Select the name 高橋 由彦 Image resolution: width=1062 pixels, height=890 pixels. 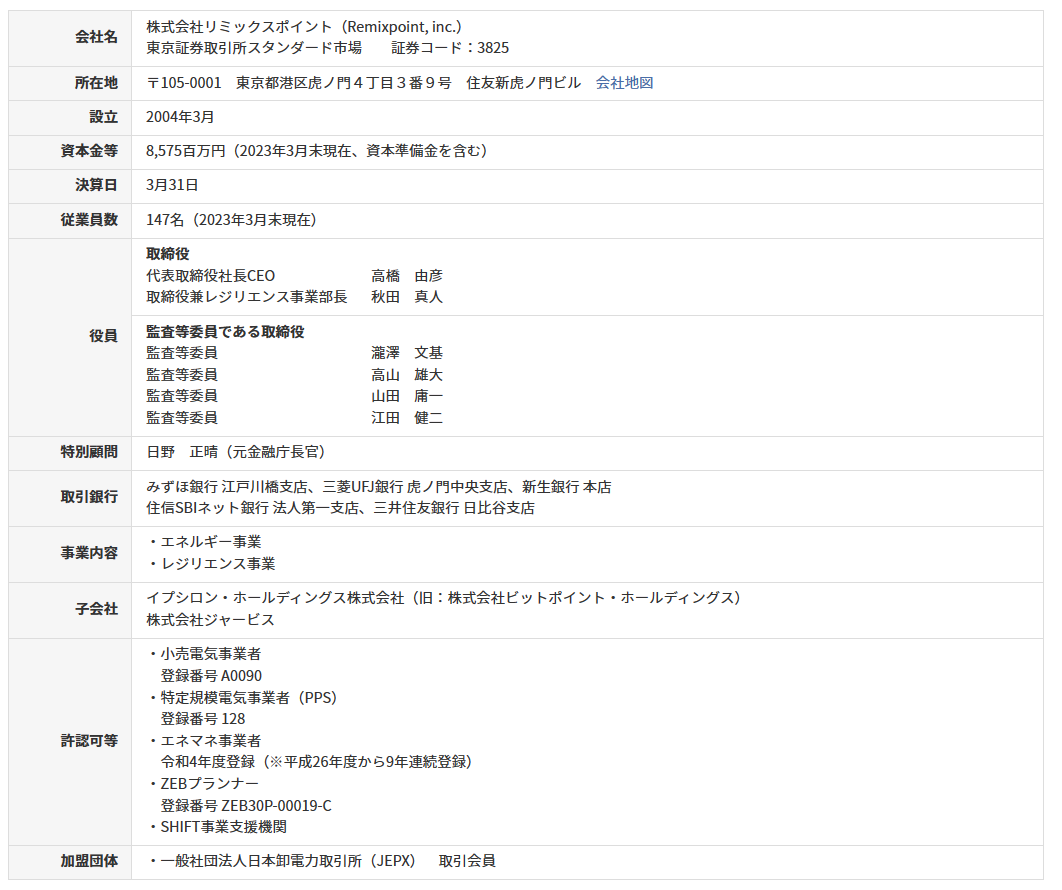click(x=407, y=276)
